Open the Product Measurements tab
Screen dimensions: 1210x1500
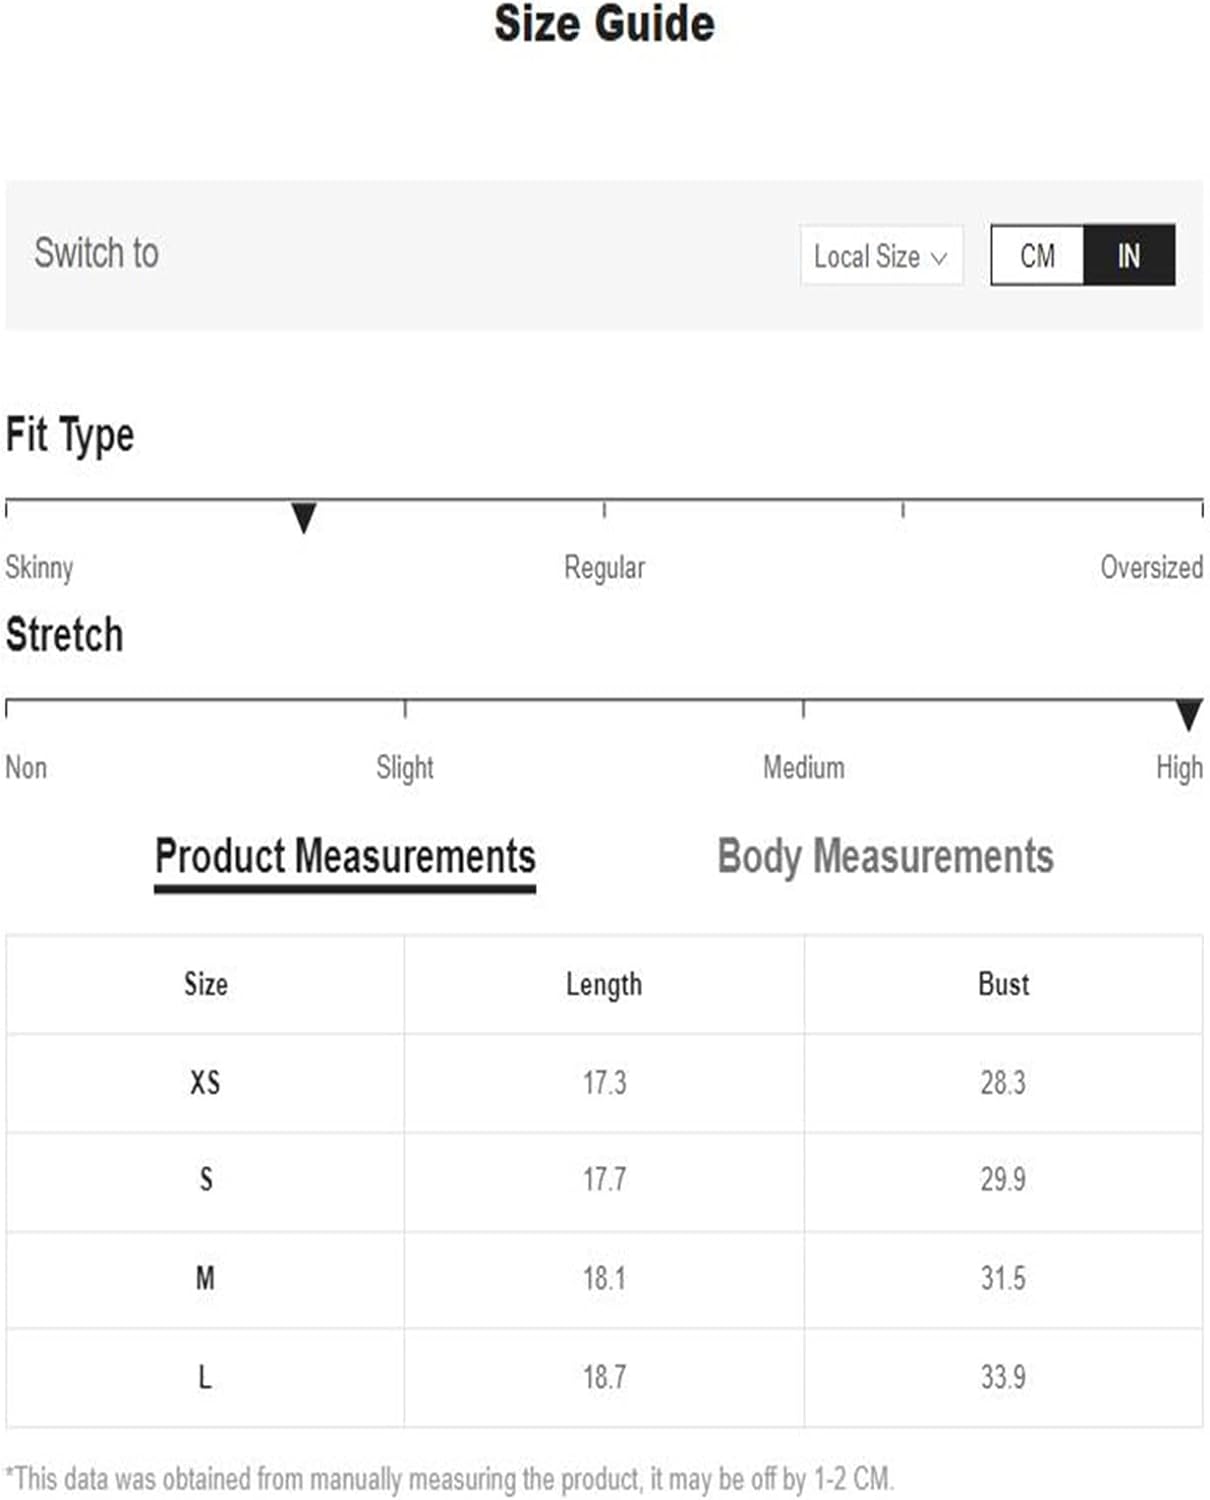tap(345, 858)
